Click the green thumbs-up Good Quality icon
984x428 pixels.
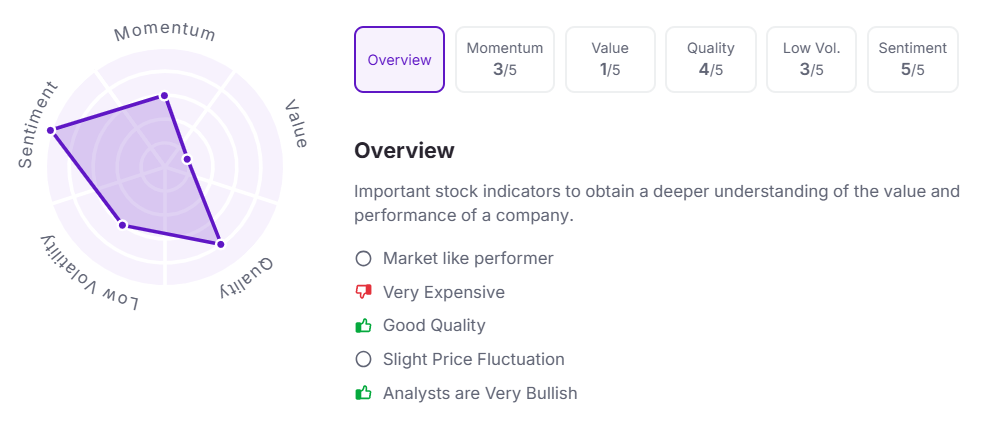363,326
